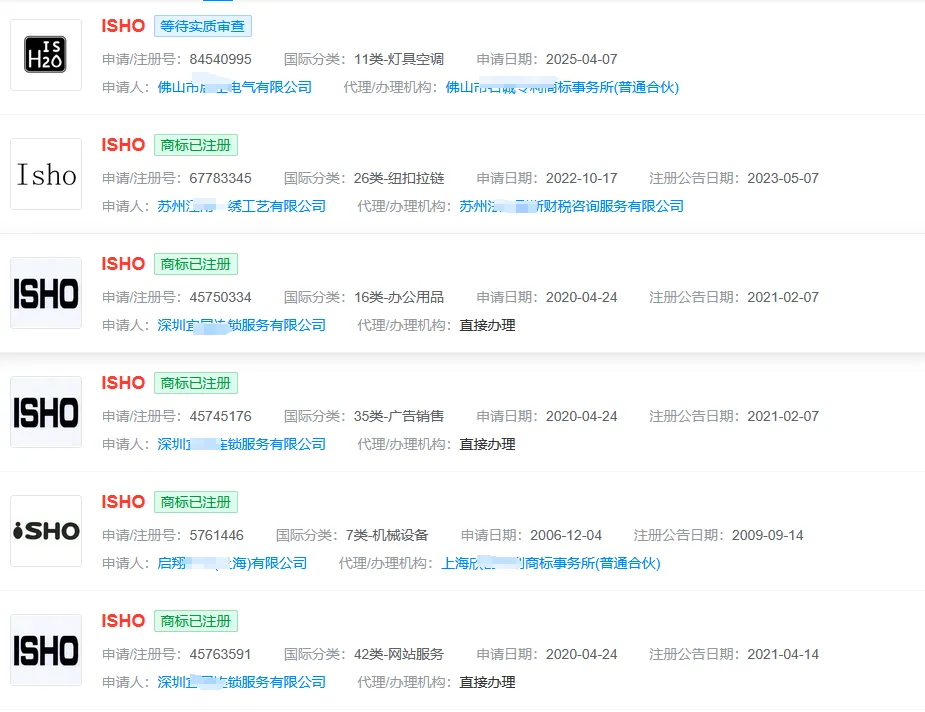925x712 pixels.
Task: Select registration number 45750334
Action: 221,297
